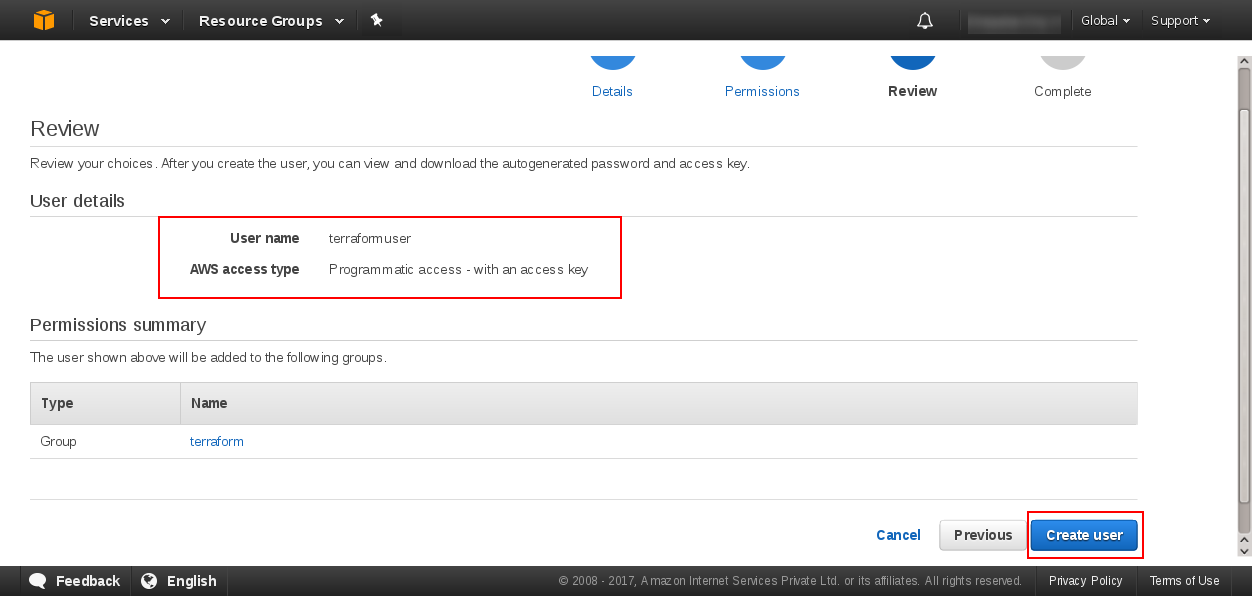Click the pin shortcut icon in top bar

377,20
